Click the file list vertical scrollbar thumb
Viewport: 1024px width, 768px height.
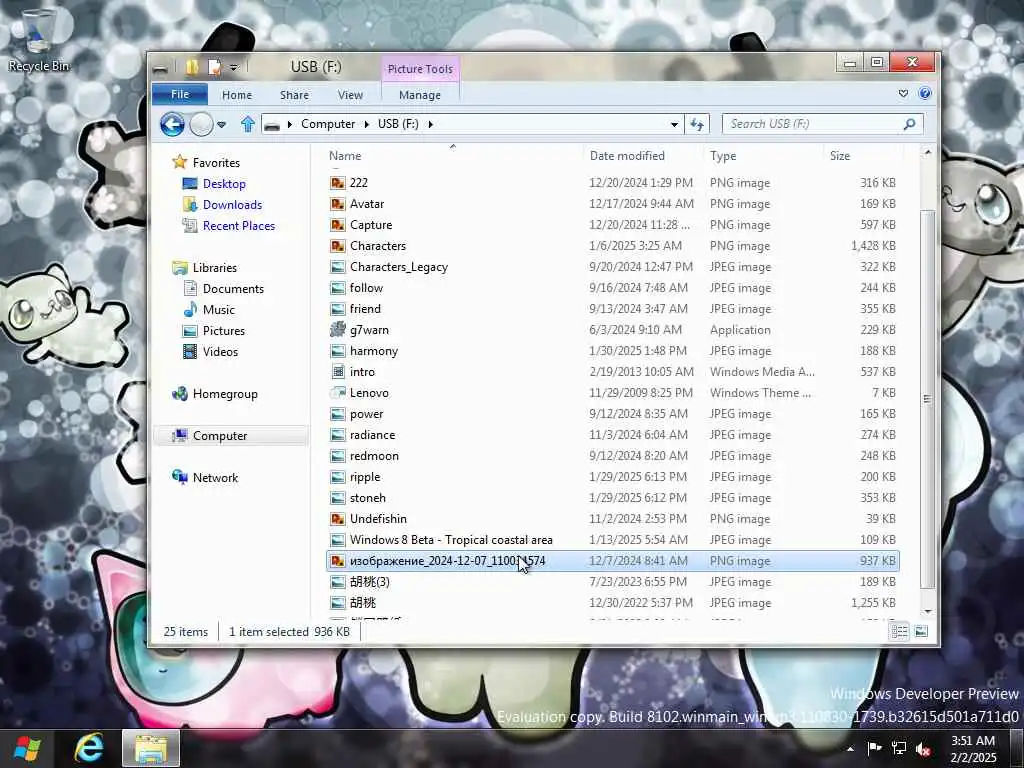[927, 400]
